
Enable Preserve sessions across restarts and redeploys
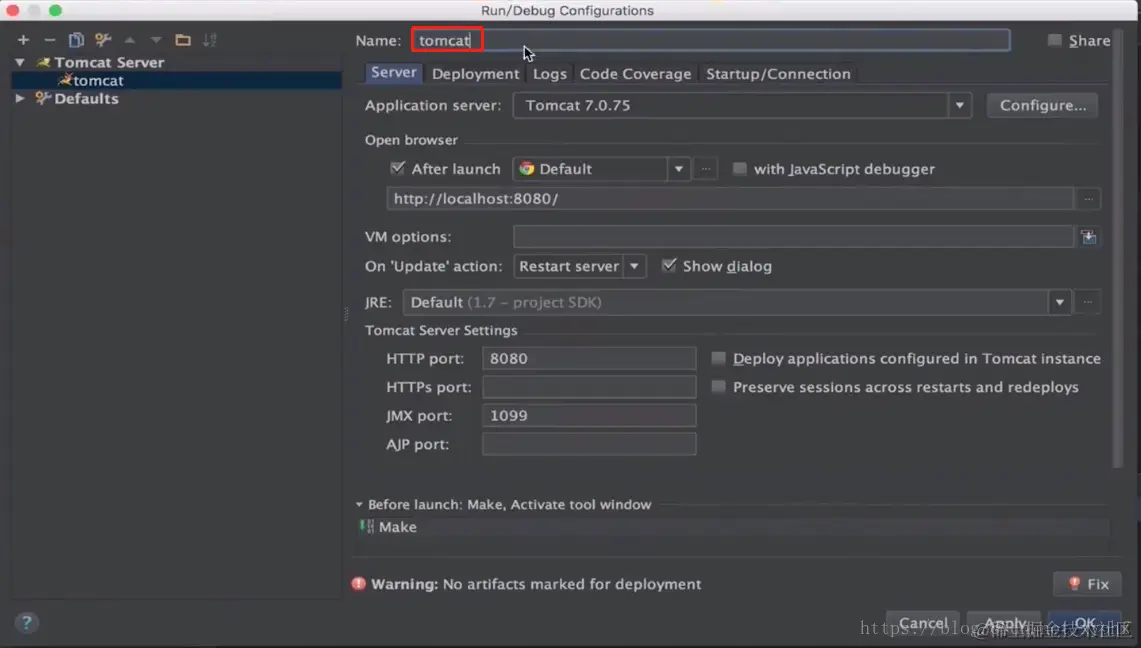click(718, 386)
